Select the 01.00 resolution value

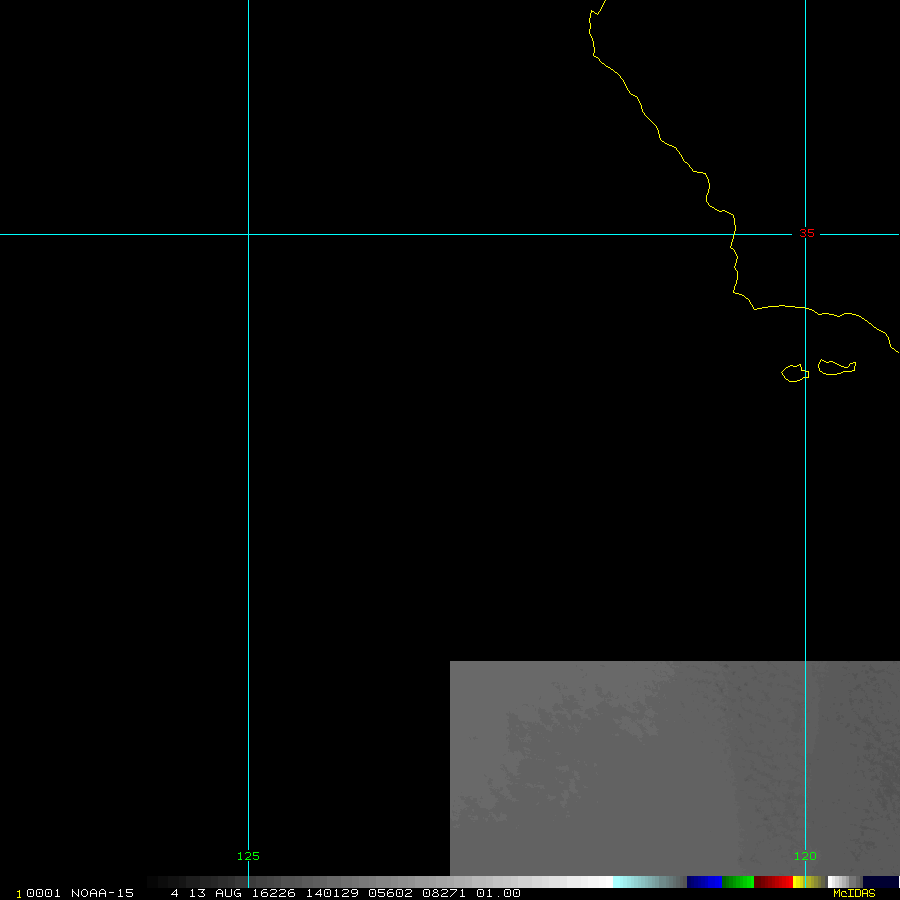498,893
